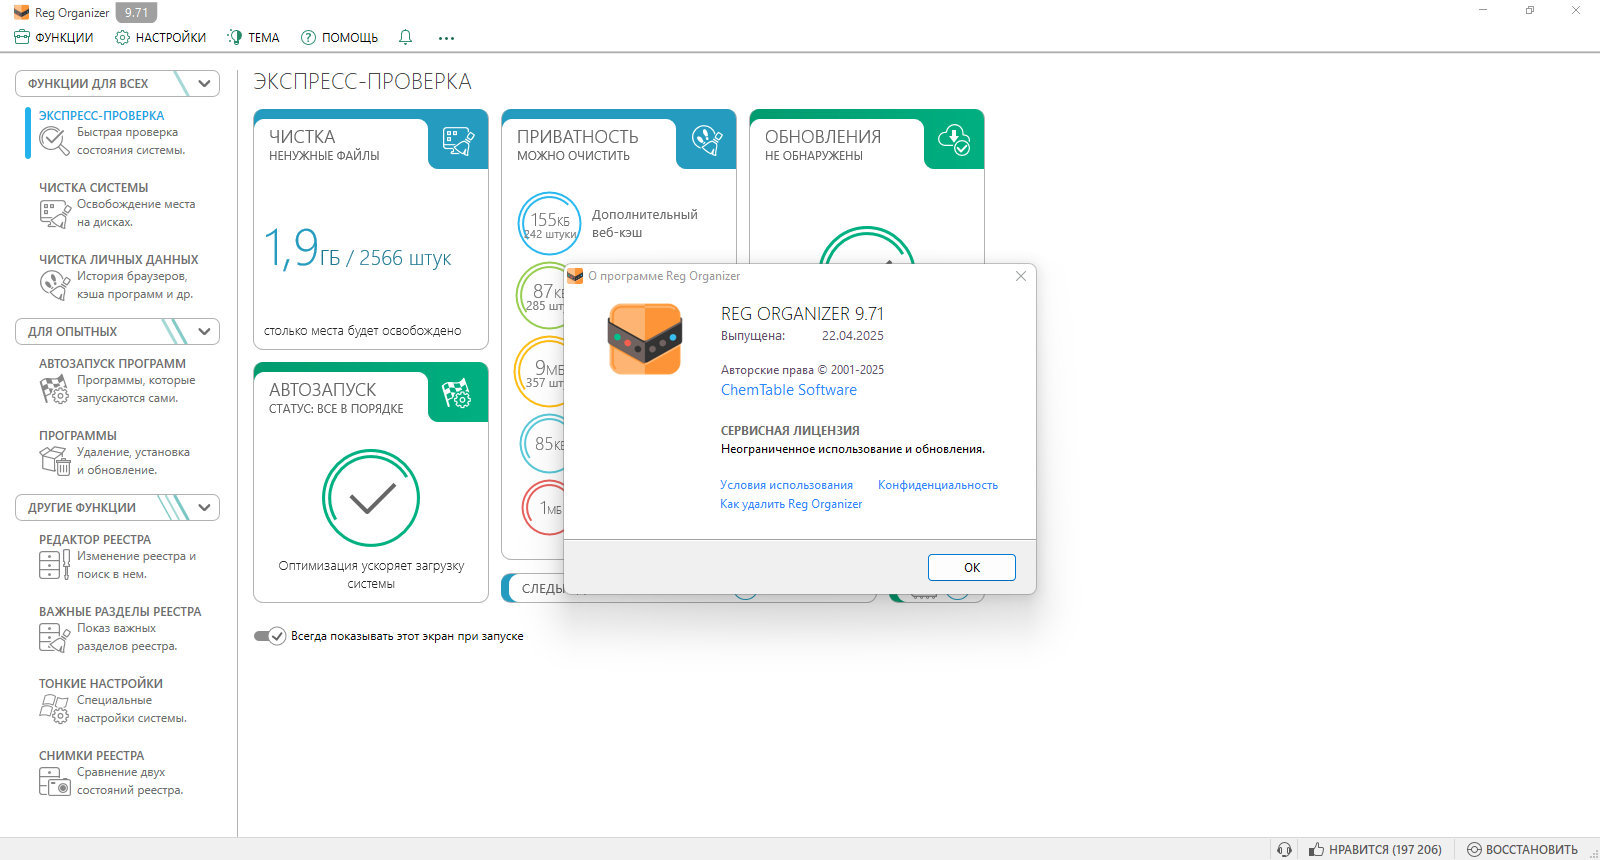Click the ОБНОВЛЕНИЯ cloud download icon
Viewport: 1600px width, 860px height.
tap(954, 140)
